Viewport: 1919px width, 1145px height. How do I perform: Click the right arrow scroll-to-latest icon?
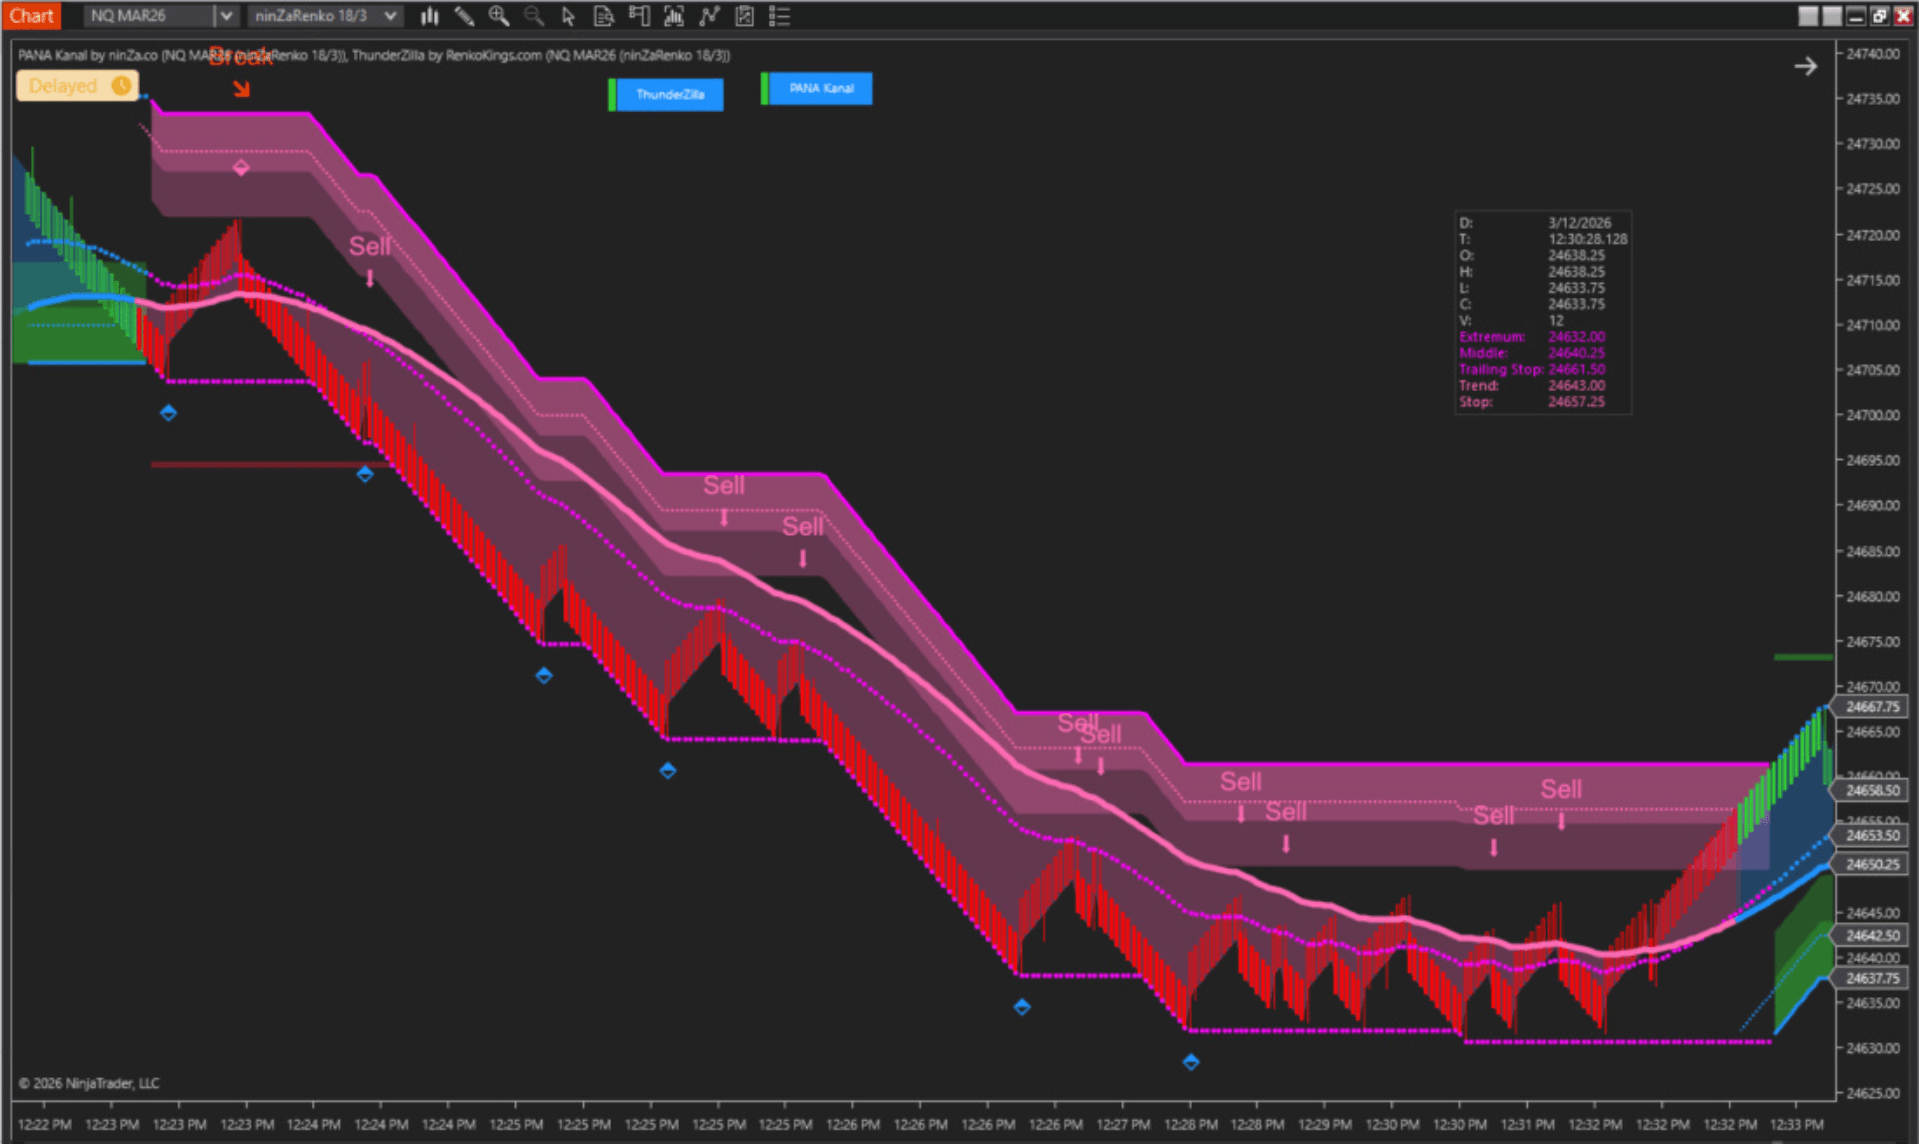tap(1805, 67)
